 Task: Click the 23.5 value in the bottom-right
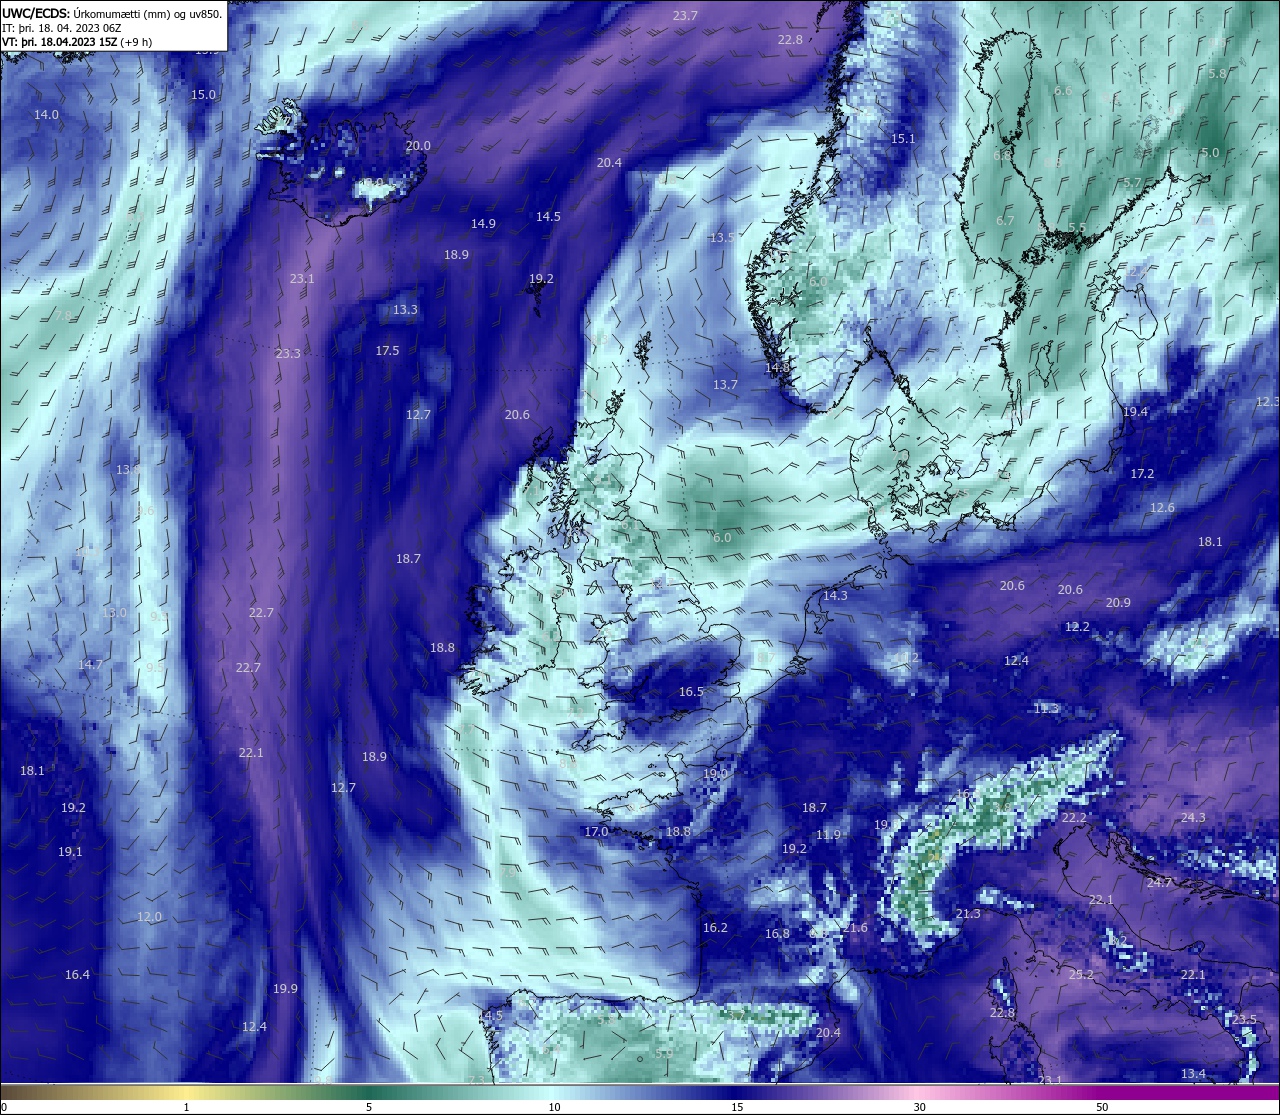pos(1244,1020)
